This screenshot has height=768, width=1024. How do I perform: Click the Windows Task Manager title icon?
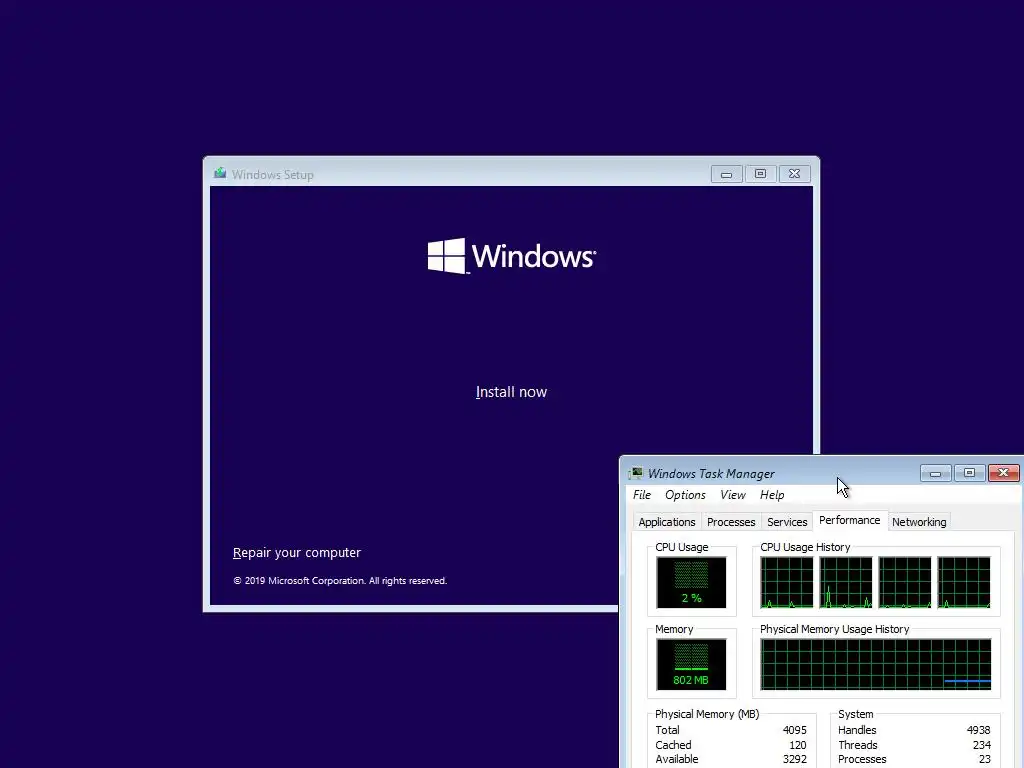[x=635, y=473]
